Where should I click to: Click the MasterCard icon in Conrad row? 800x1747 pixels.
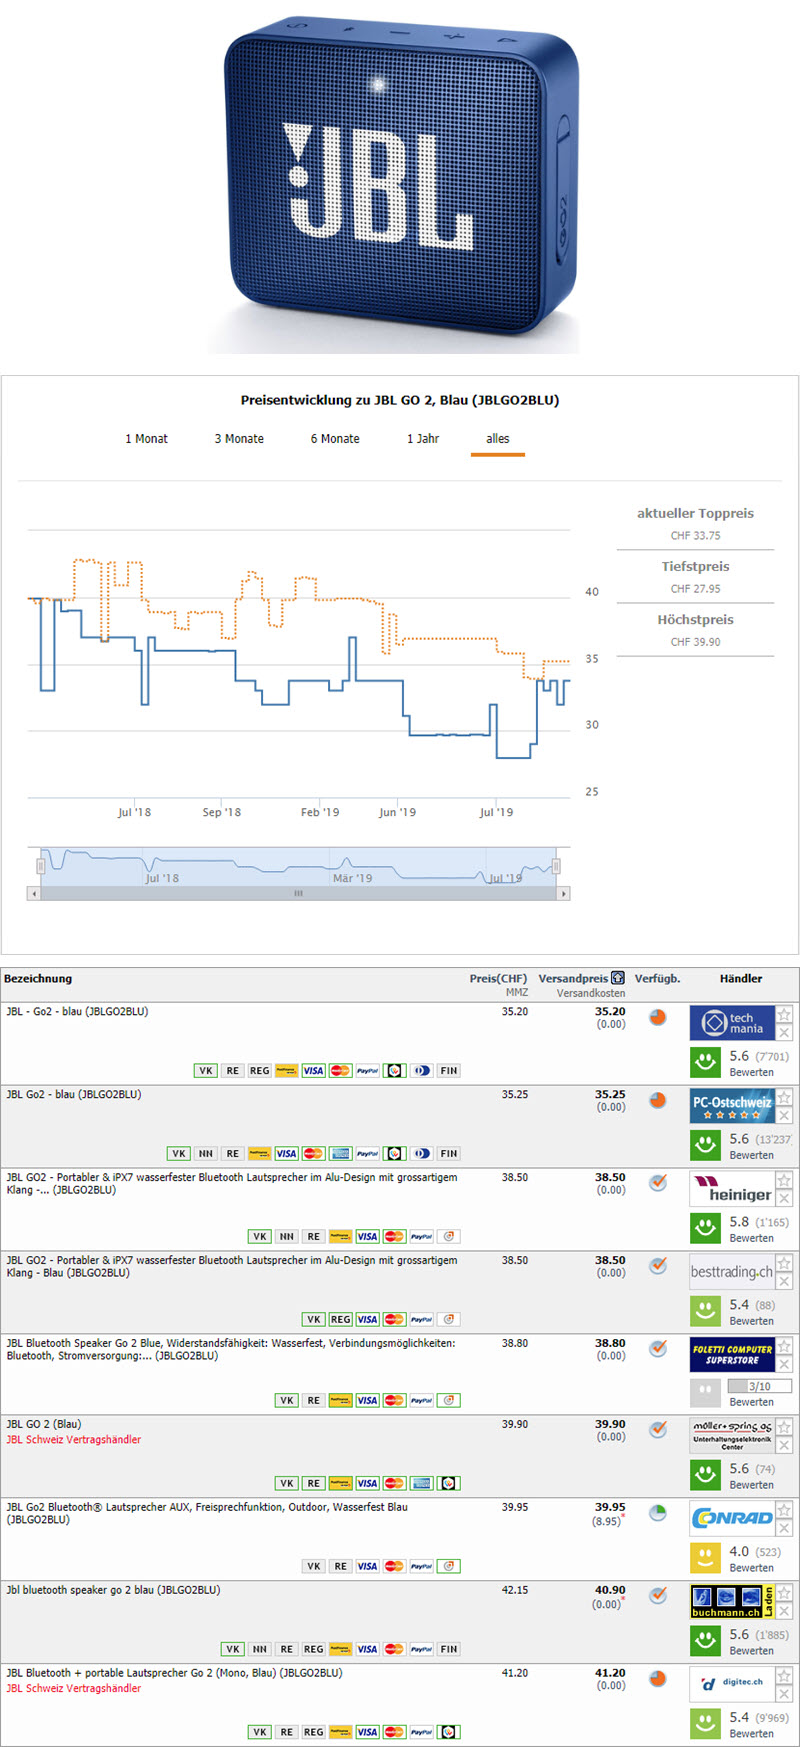394,1567
